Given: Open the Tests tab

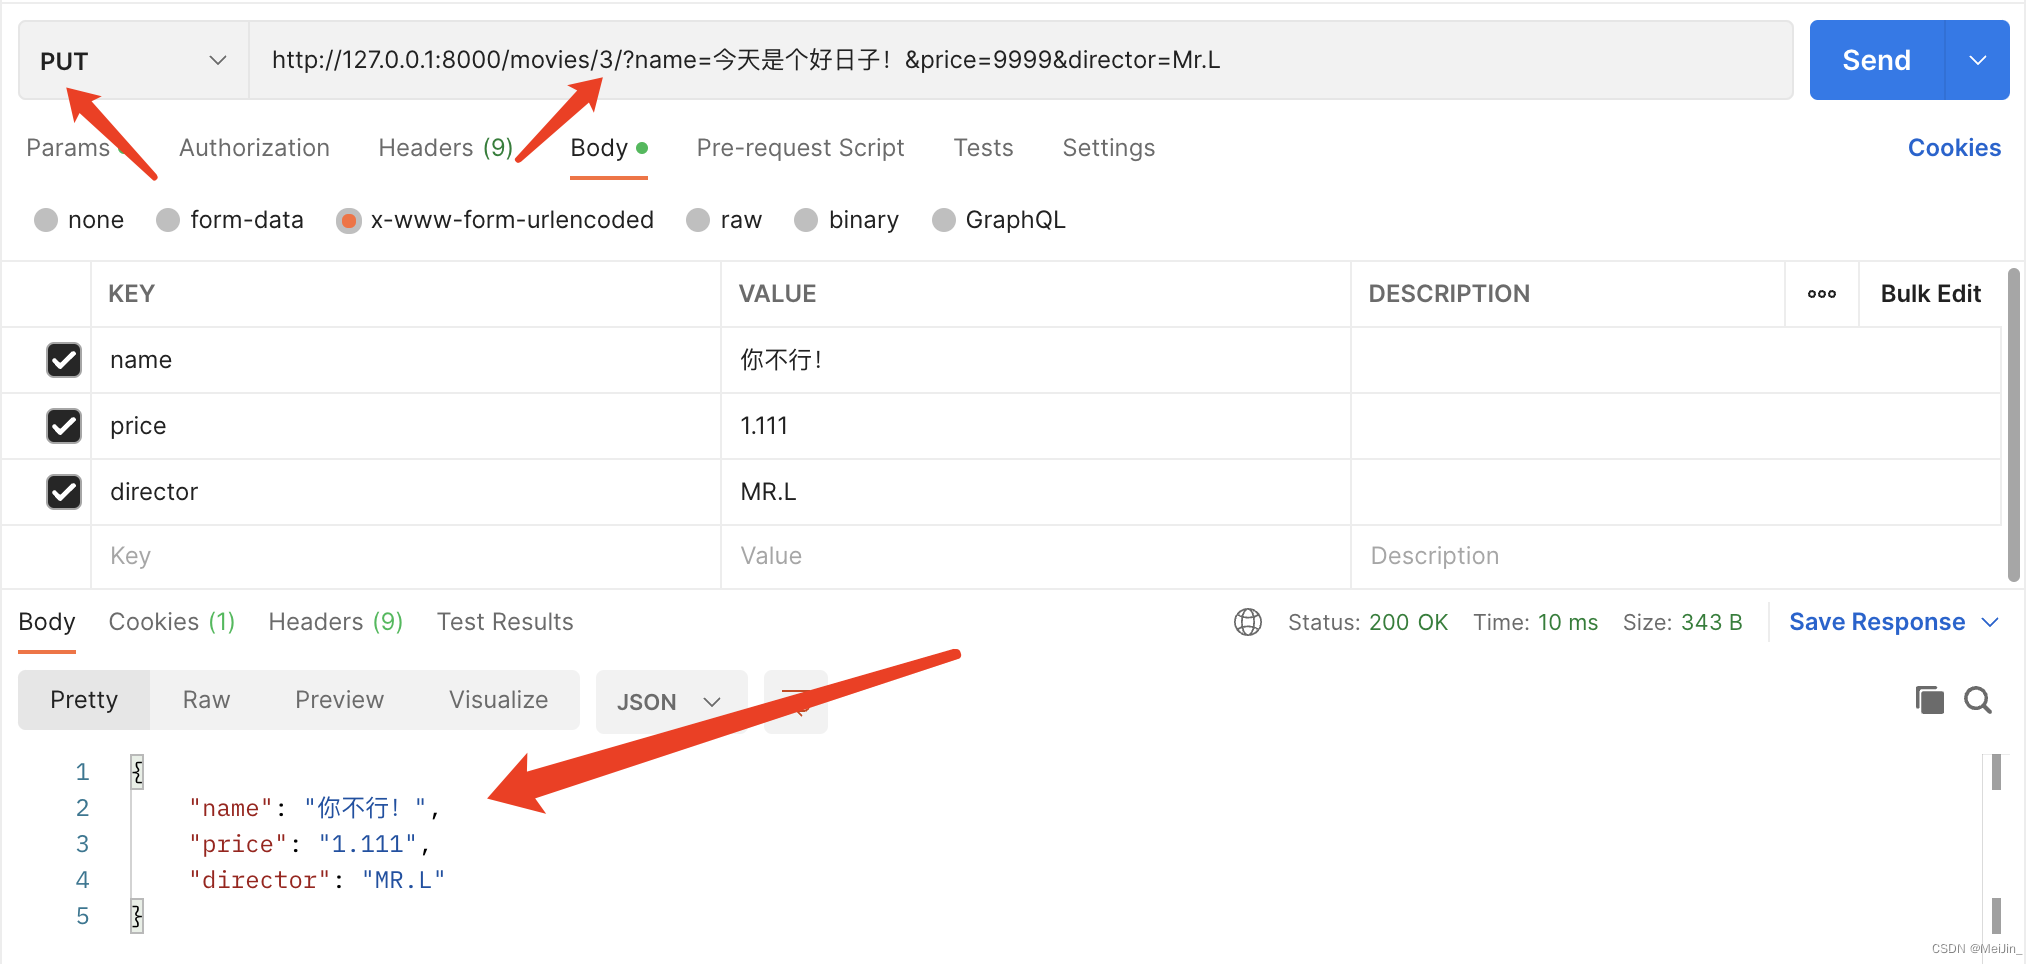Looking at the screenshot, I should [983, 148].
